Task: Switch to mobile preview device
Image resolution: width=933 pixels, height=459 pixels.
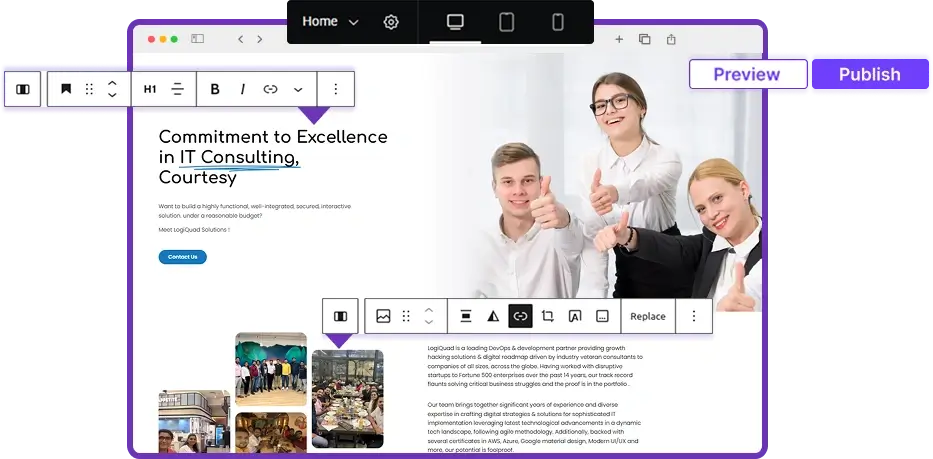Action: [558, 22]
